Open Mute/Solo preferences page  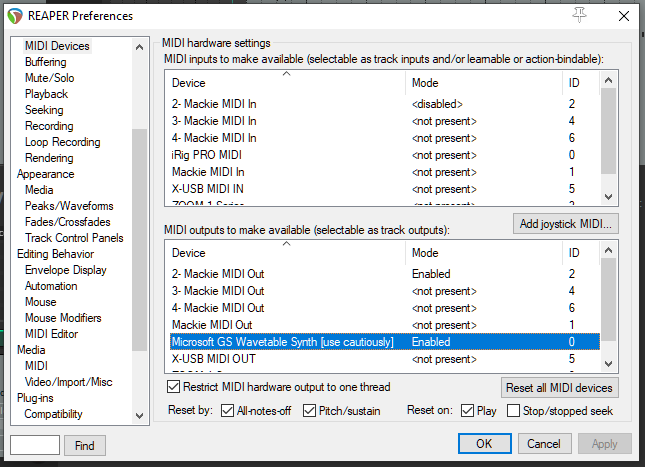point(49,78)
